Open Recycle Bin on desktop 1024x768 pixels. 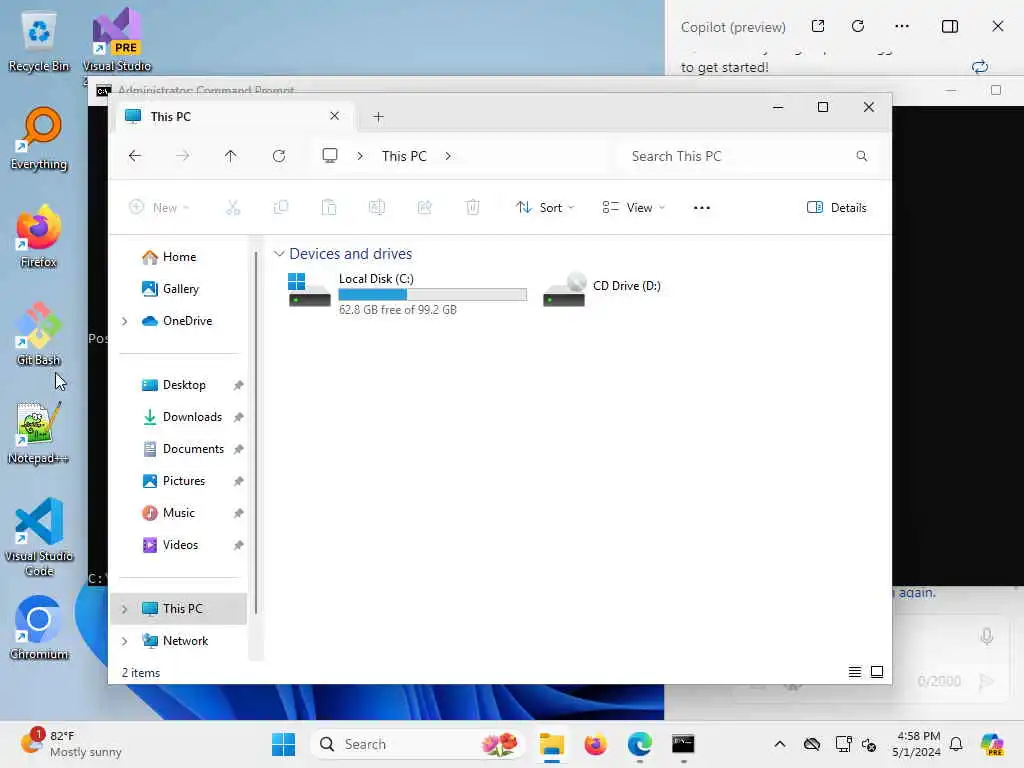coord(39,40)
